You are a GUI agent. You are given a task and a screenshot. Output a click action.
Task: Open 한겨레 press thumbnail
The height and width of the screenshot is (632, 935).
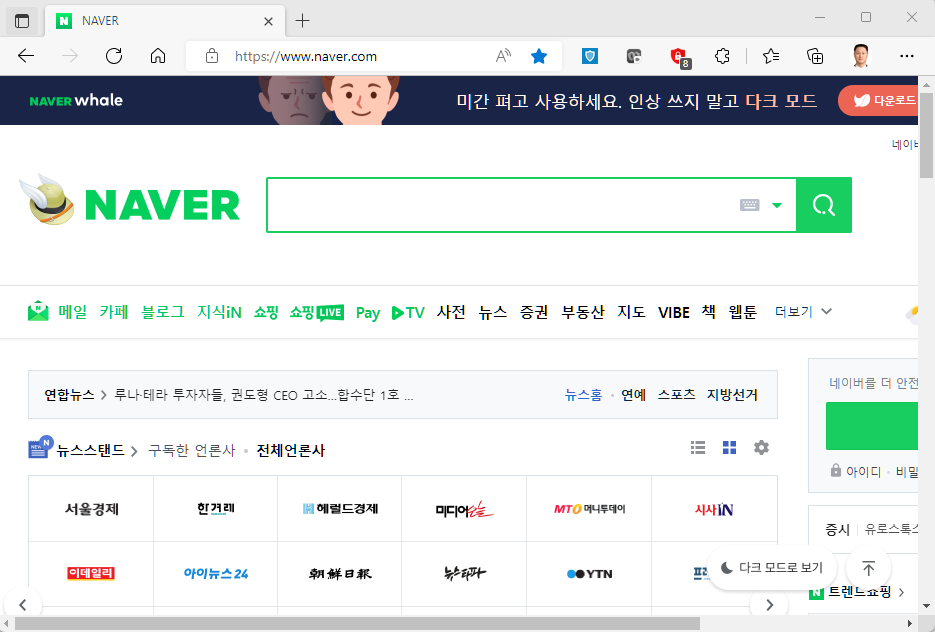(215, 509)
